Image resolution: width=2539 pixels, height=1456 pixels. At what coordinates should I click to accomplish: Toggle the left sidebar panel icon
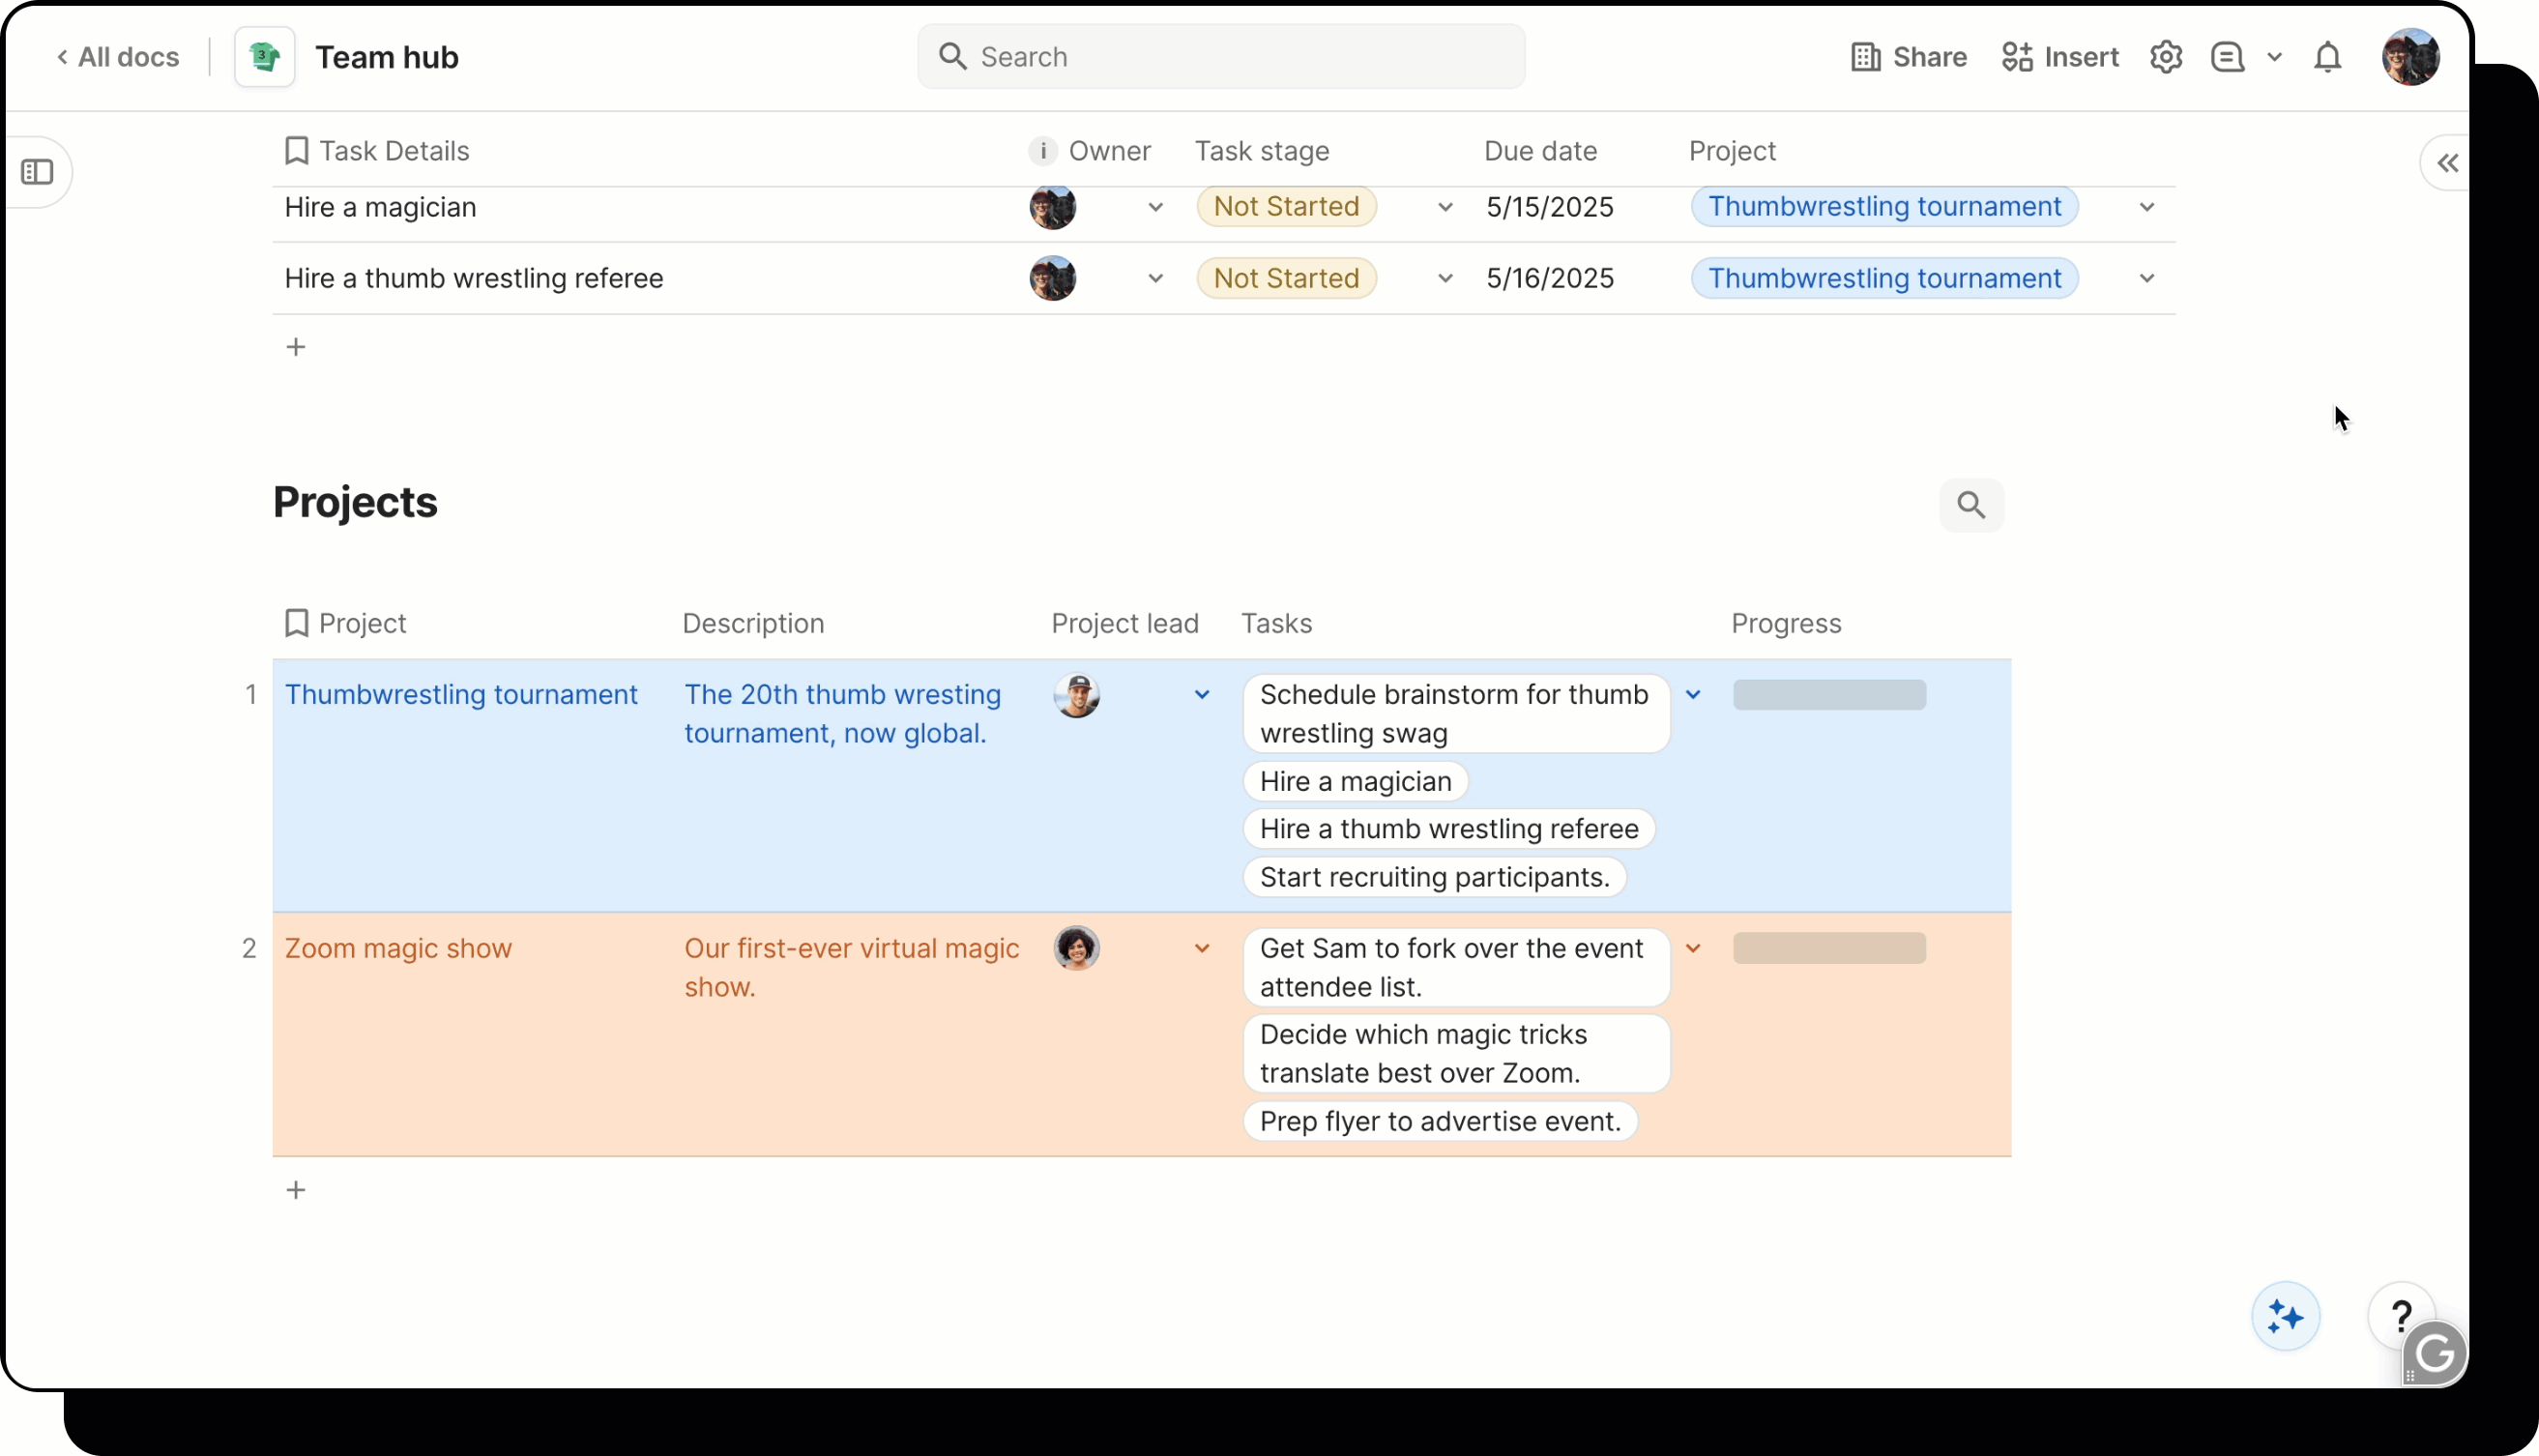pyautogui.click(x=37, y=172)
